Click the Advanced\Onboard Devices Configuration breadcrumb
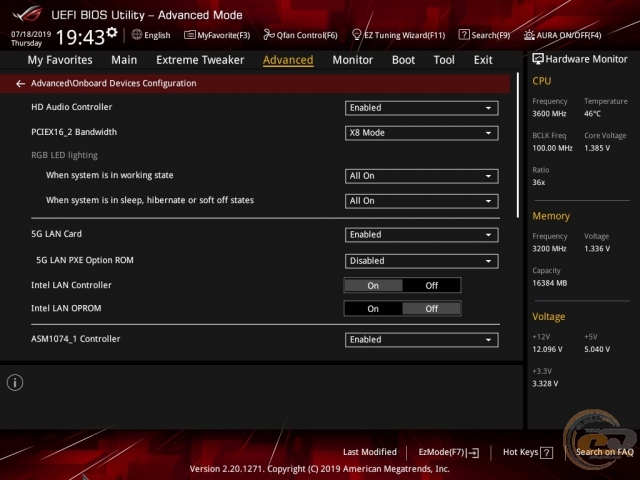The width and height of the screenshot is (640, 480). point(114,83)
